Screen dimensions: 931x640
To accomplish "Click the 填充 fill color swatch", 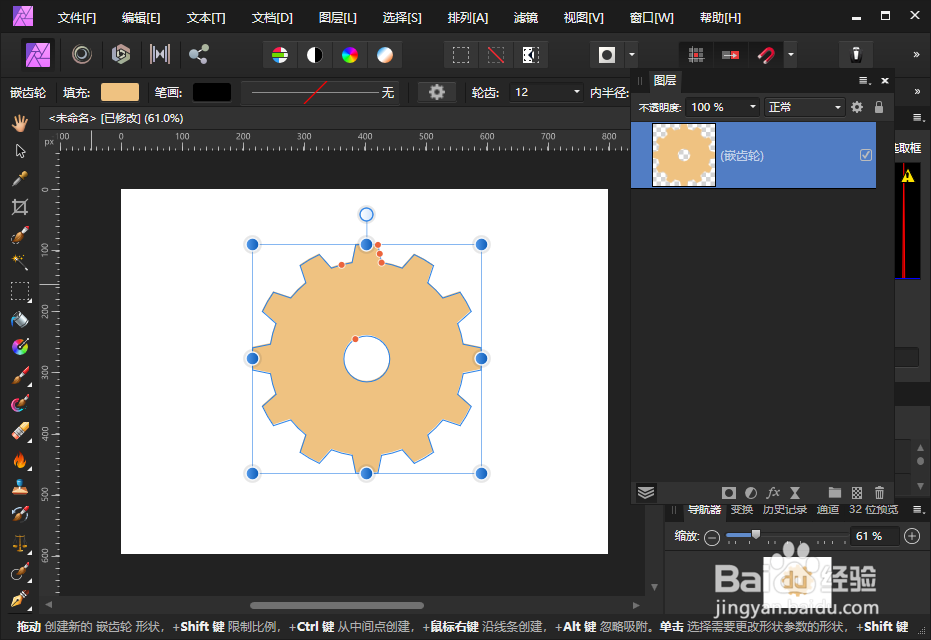I will pos(119,92).
